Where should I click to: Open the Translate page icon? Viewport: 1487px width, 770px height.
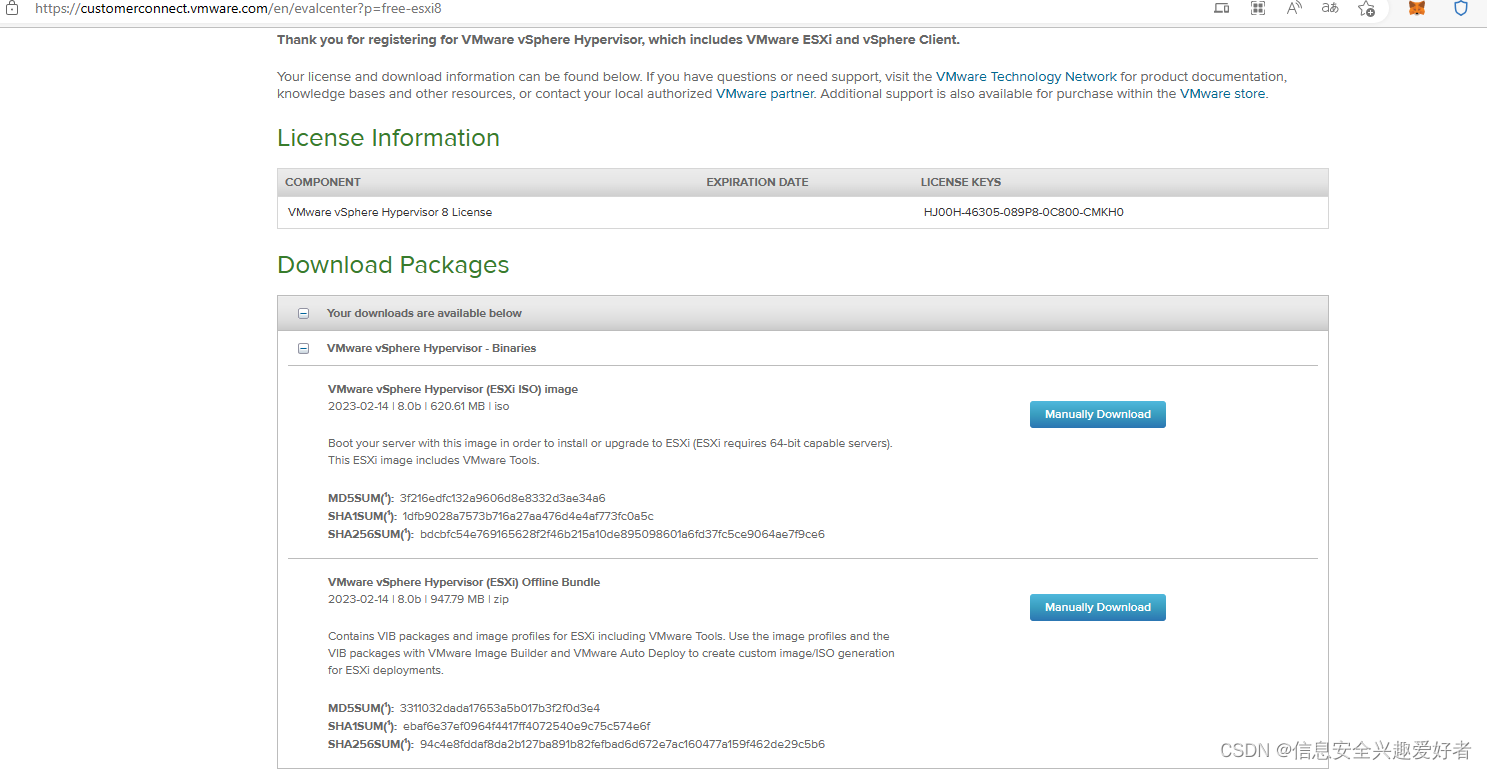coord(1330,8)
